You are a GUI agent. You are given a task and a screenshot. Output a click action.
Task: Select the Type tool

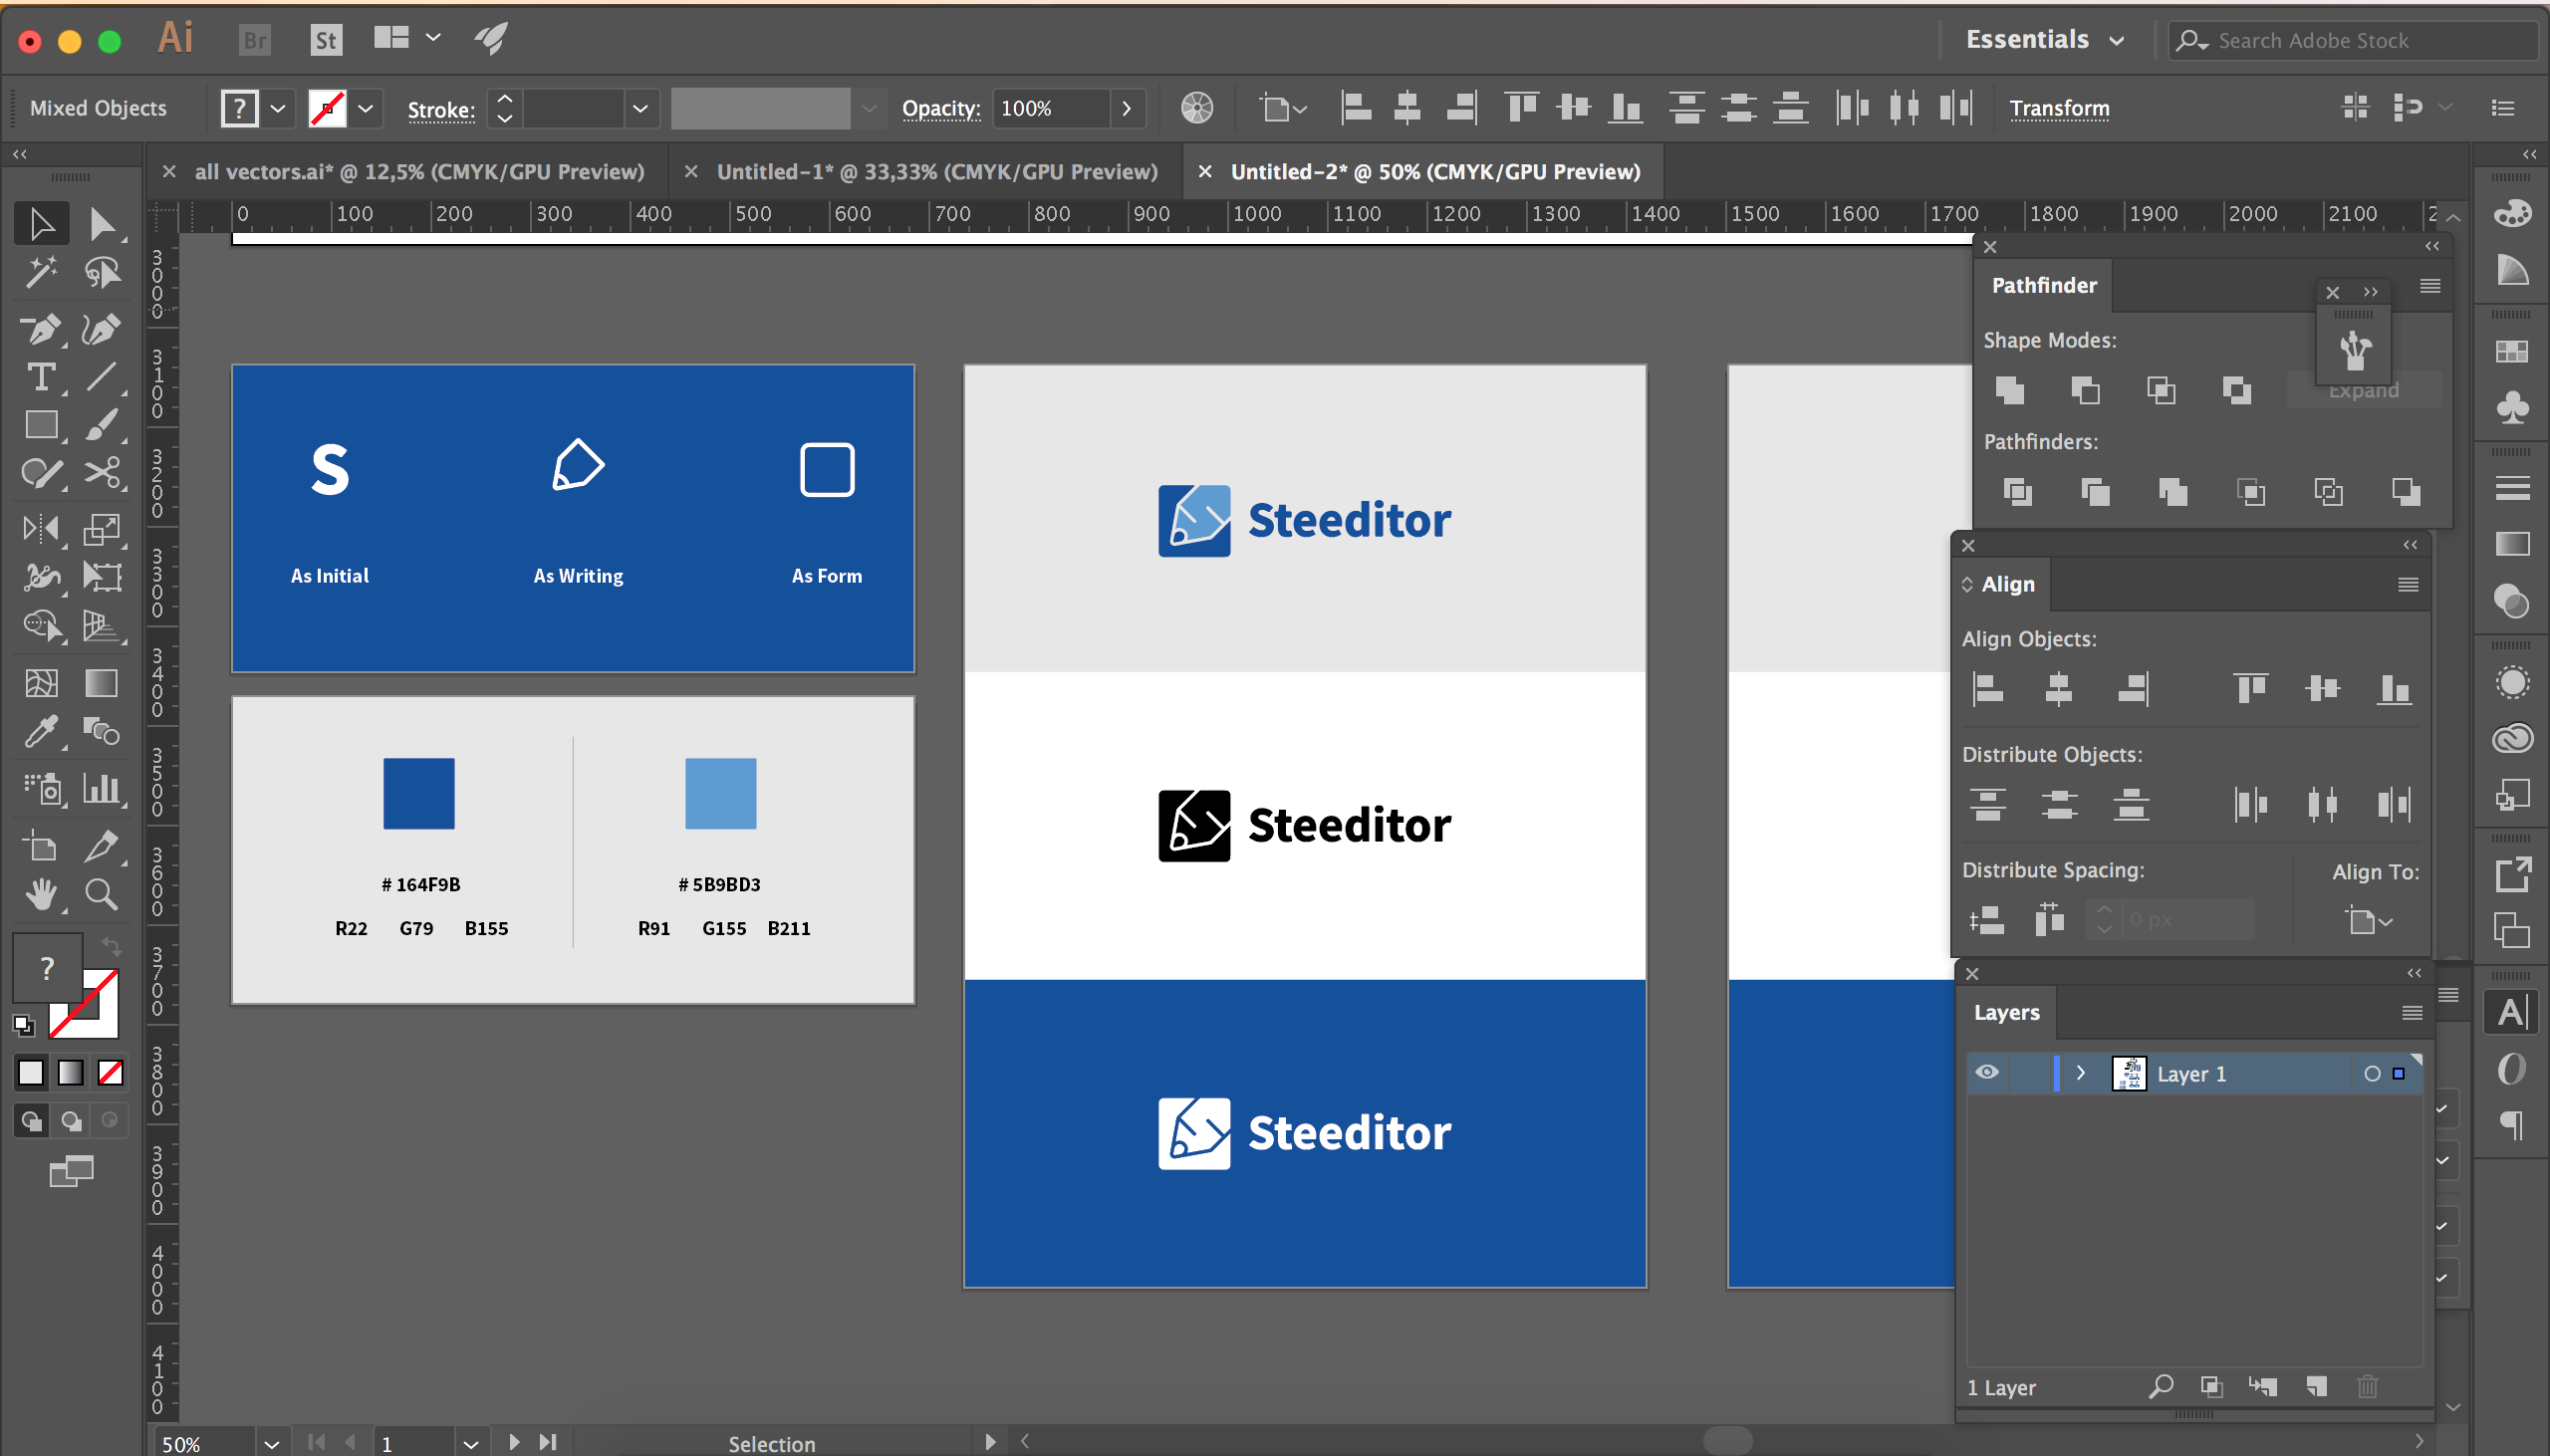point(41,378)
